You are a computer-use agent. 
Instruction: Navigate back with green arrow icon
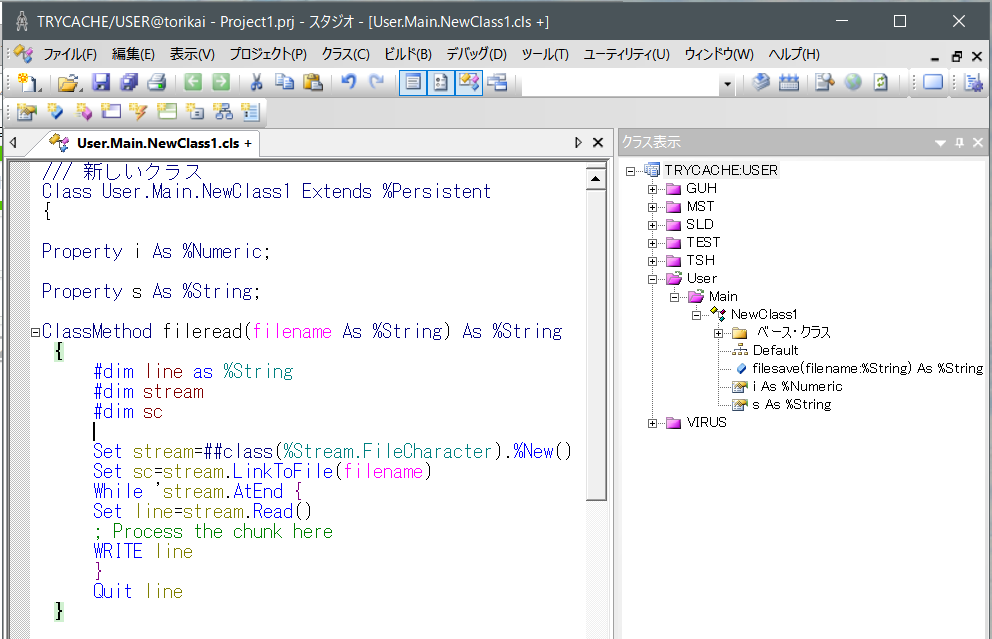click(x=191, y=83)
